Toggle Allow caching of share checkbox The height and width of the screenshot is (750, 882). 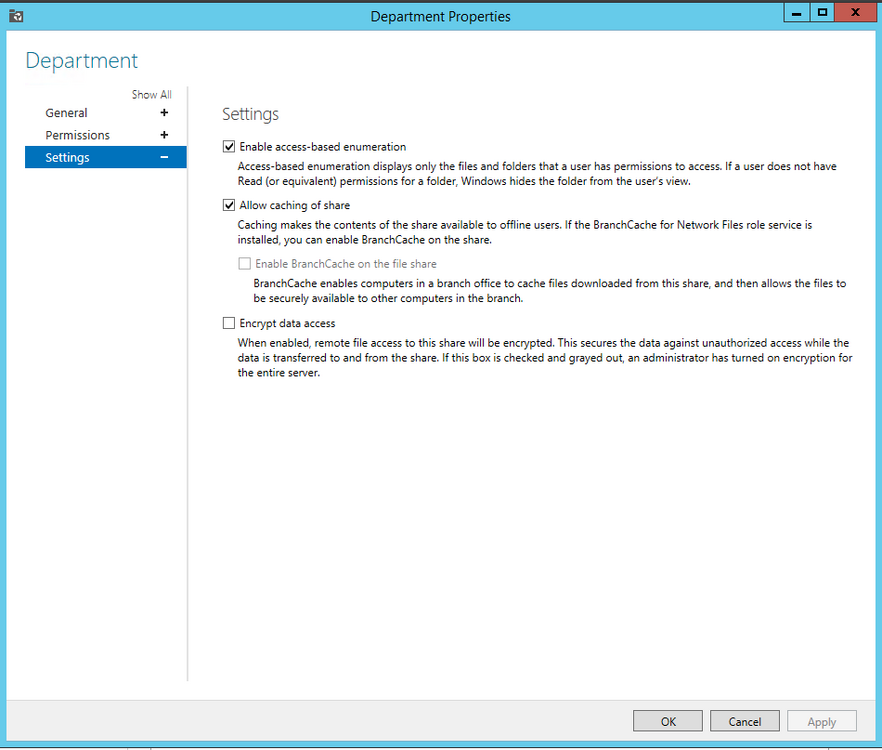[229, 205]
